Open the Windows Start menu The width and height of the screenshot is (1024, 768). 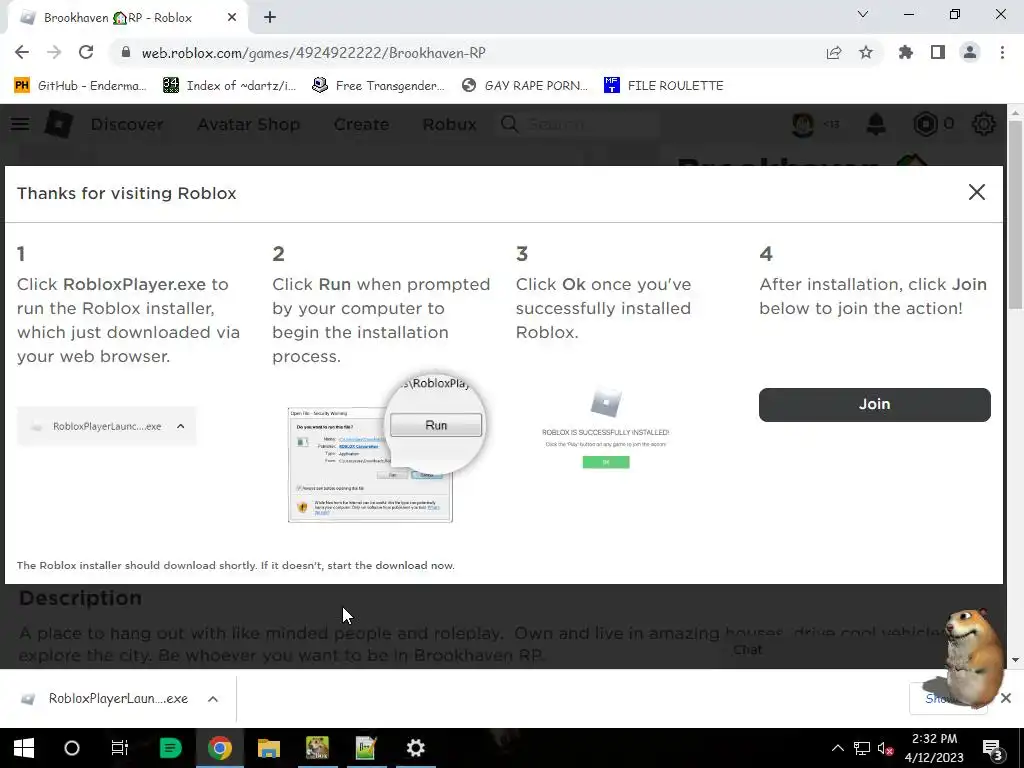coord(24,748)
